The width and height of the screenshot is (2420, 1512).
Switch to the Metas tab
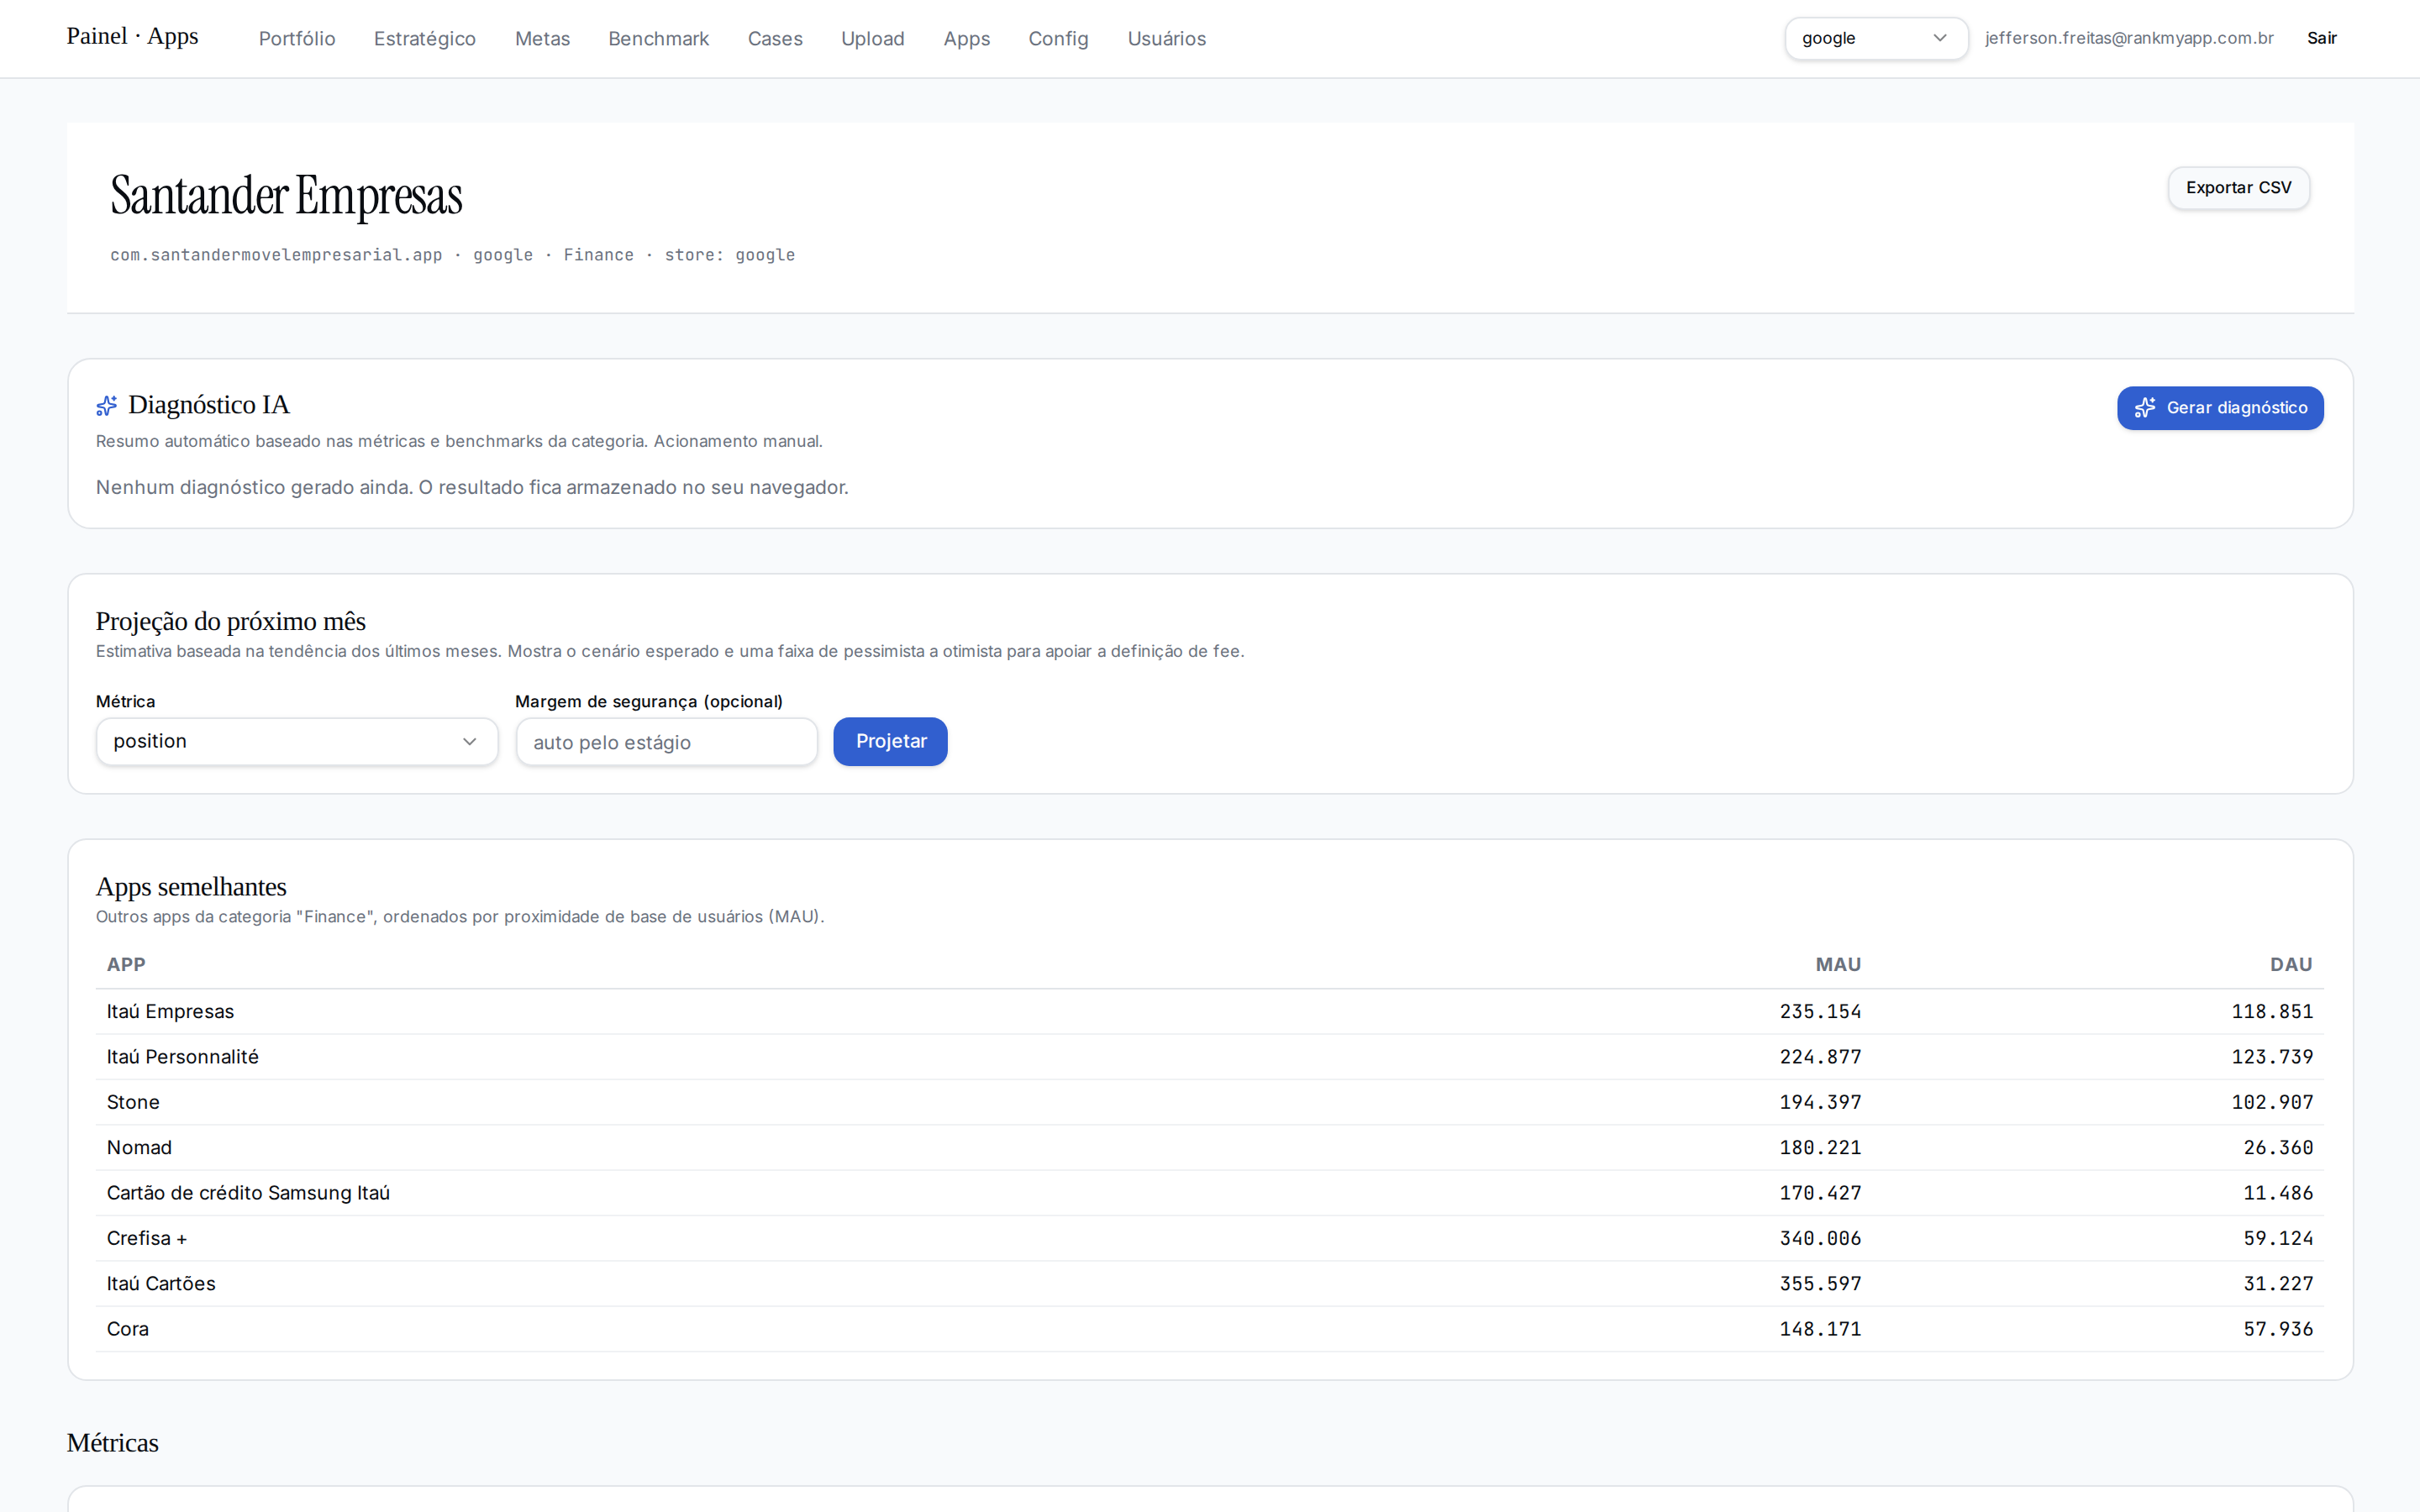542,38
